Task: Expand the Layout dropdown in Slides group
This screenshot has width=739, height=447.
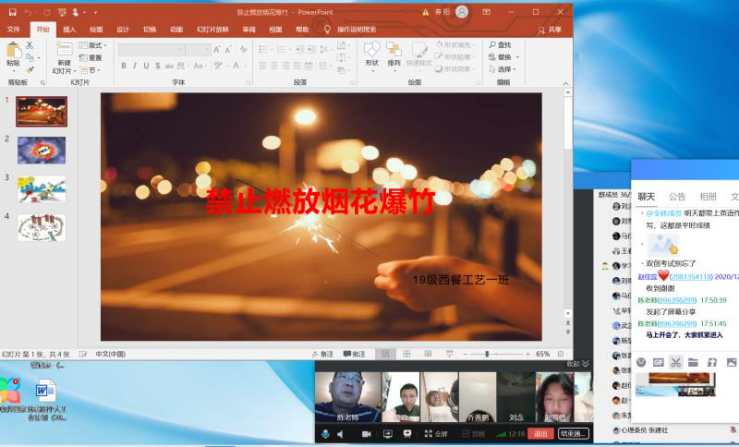Action: pyautogui.click(x=97, y=46)
